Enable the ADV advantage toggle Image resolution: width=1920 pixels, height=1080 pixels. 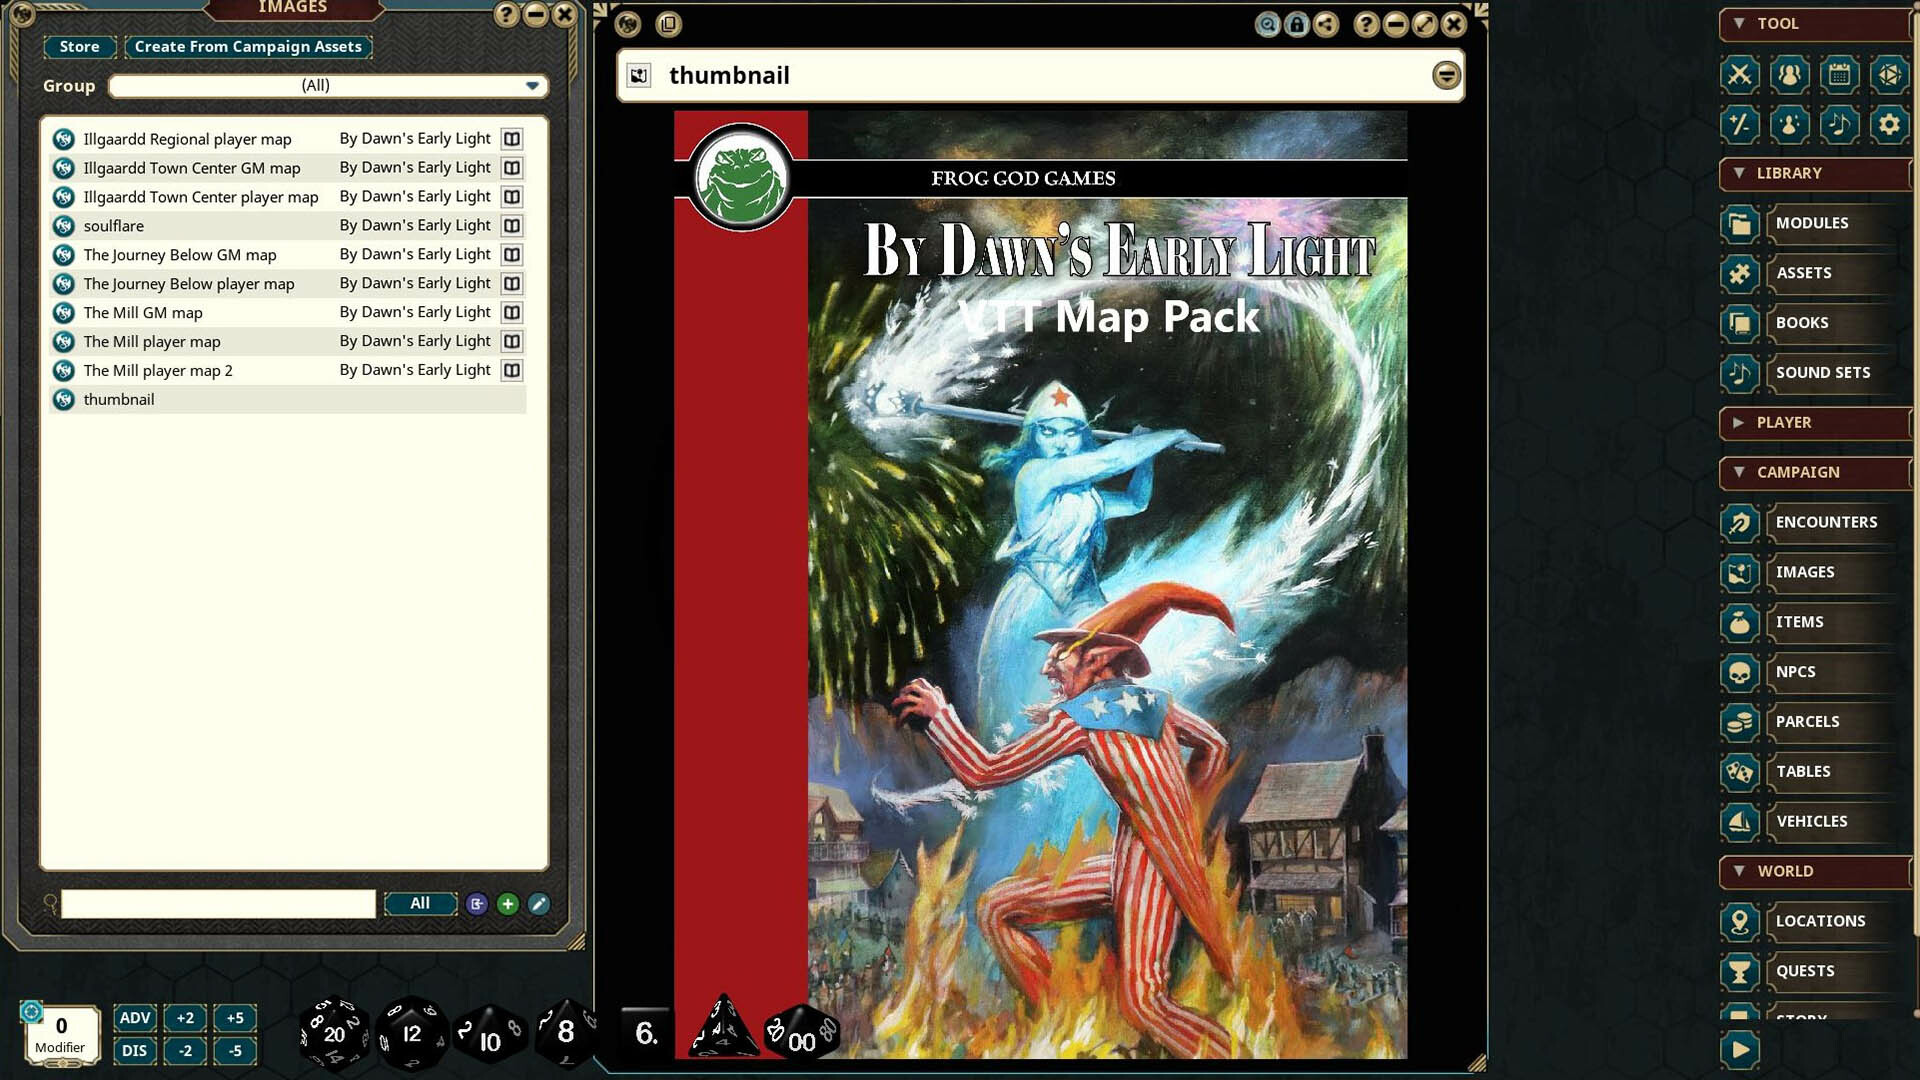134,1017
